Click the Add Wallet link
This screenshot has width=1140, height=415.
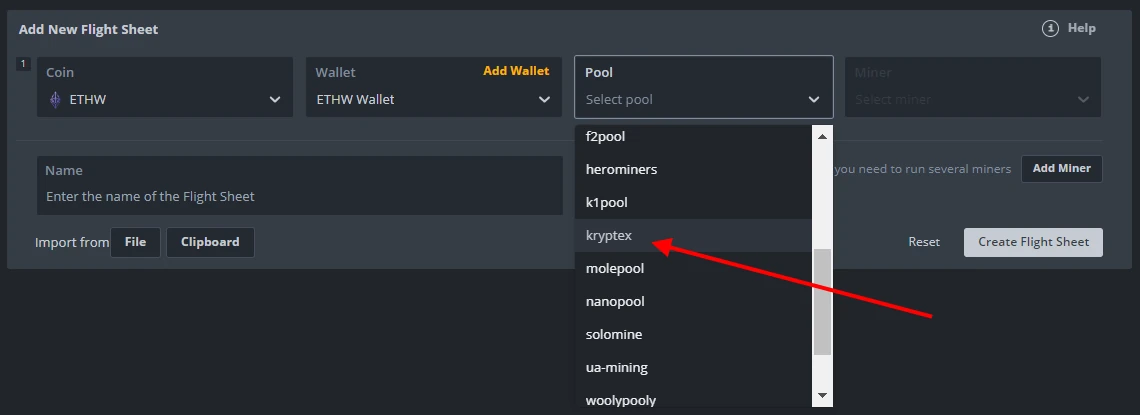click(x=516, y=71)
